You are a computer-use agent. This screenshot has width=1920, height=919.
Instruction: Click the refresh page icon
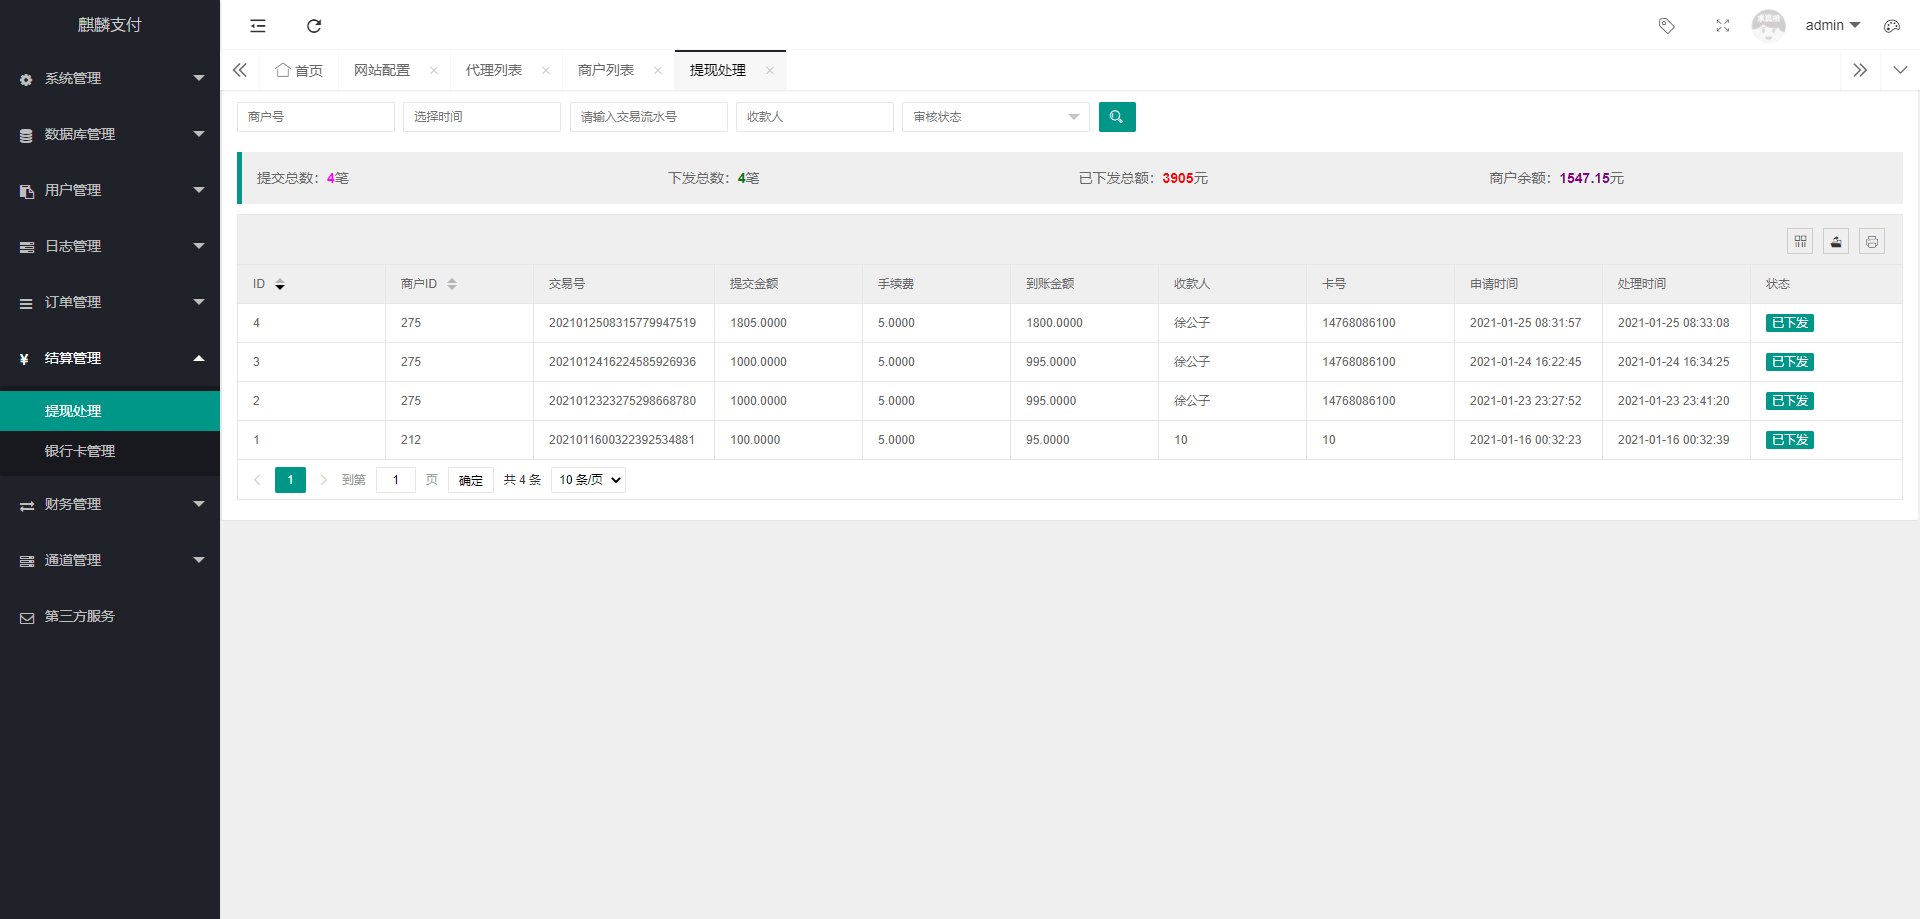click(x=314, y=26)
